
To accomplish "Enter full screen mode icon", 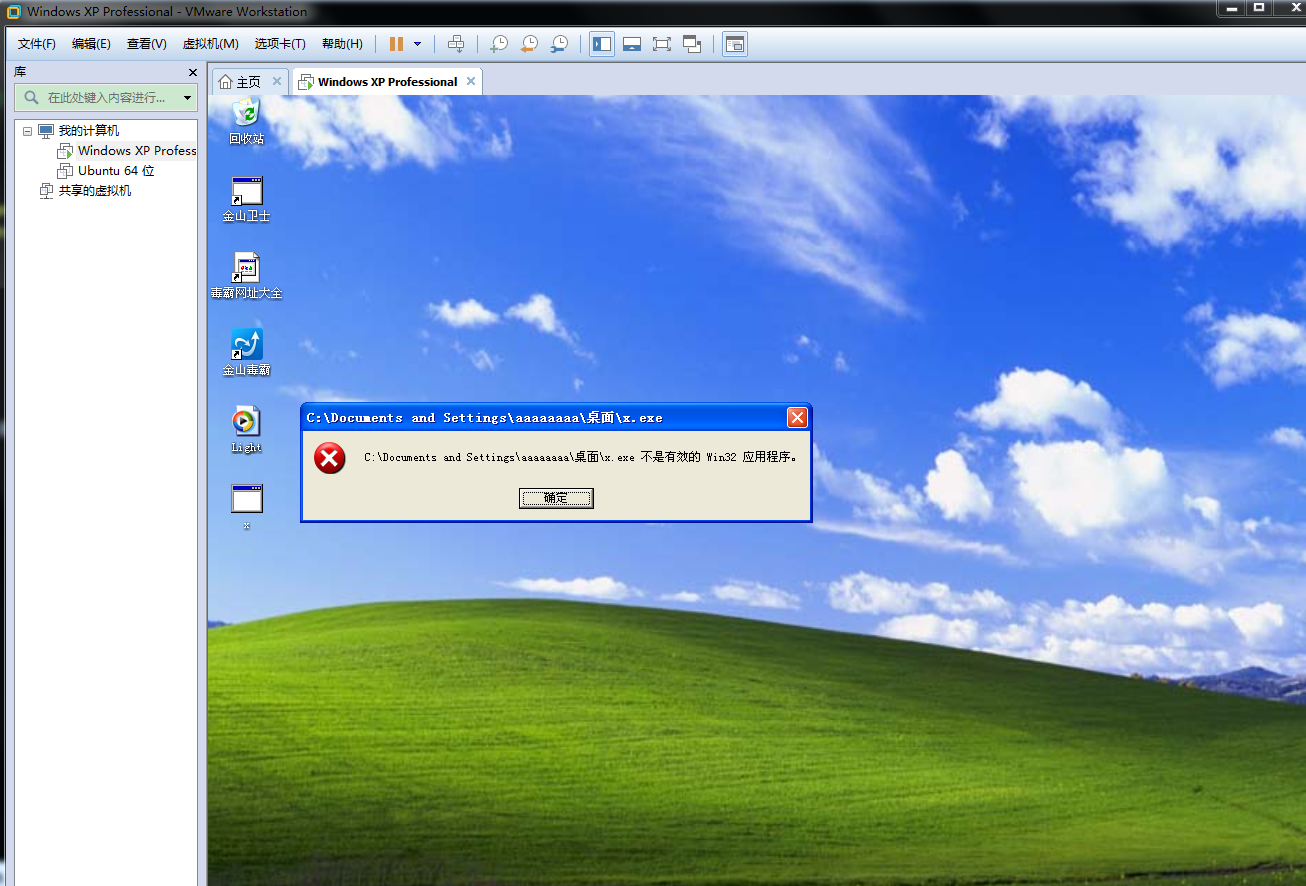I will 662,44.
